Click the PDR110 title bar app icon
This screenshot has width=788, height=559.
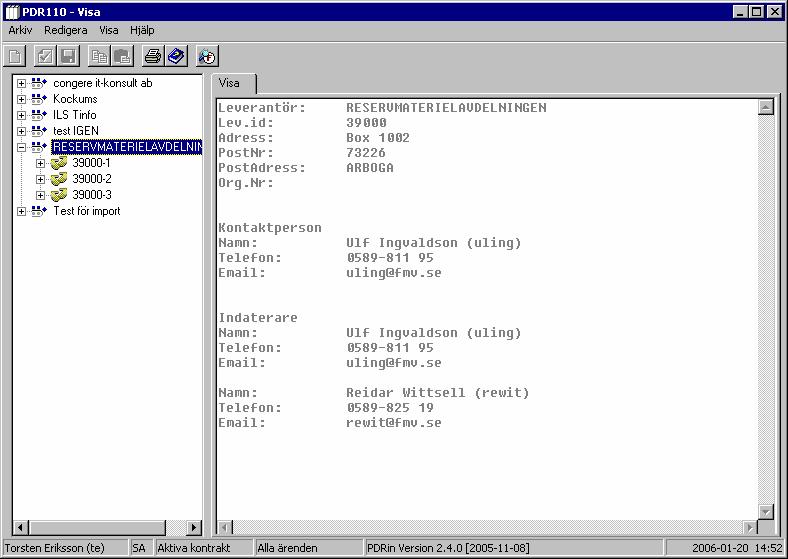point(12,12)
